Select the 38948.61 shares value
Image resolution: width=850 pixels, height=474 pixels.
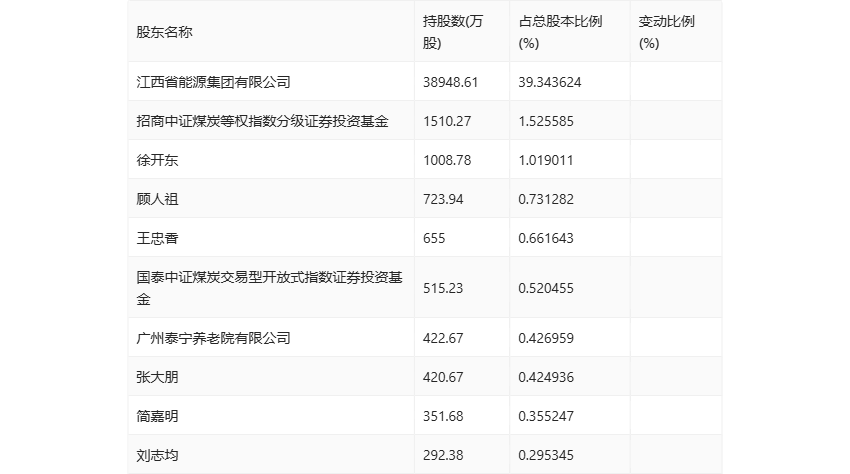(450, 82)
